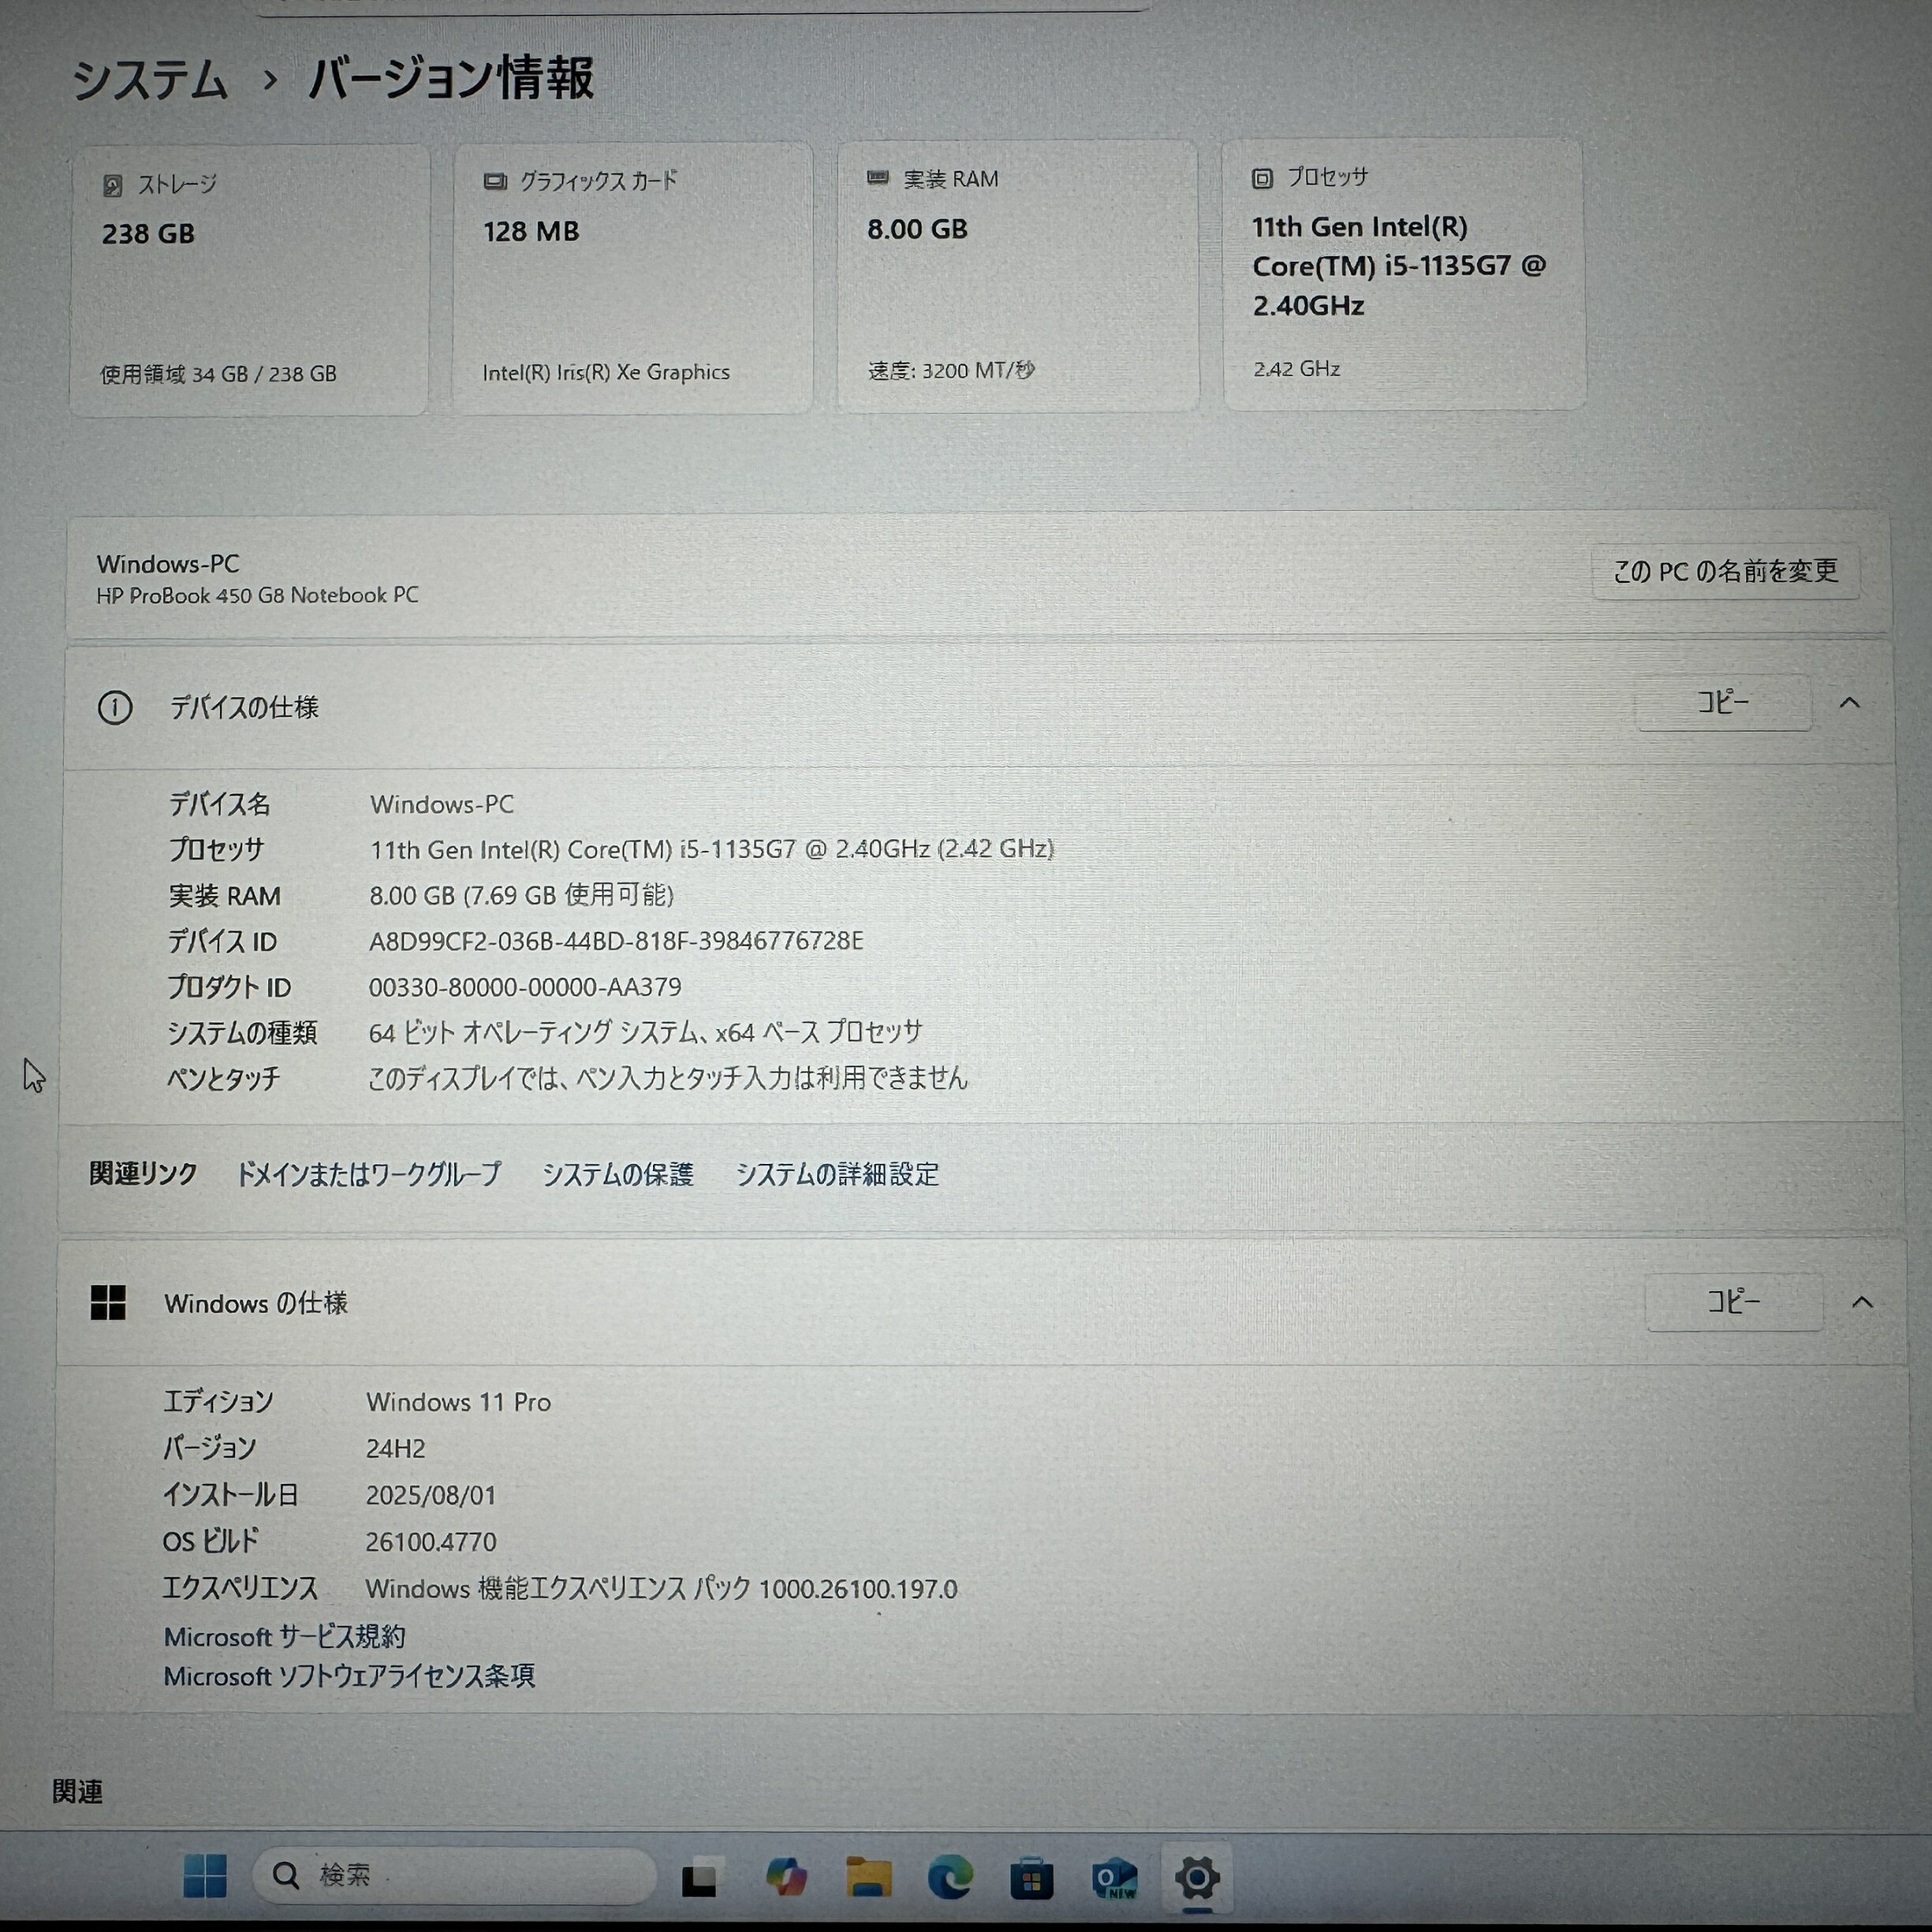The image size is (1932, 1932).
Task: Open Microsoft ソフトウェアライセンス条項 link
Action: [x=349, y=1676]
